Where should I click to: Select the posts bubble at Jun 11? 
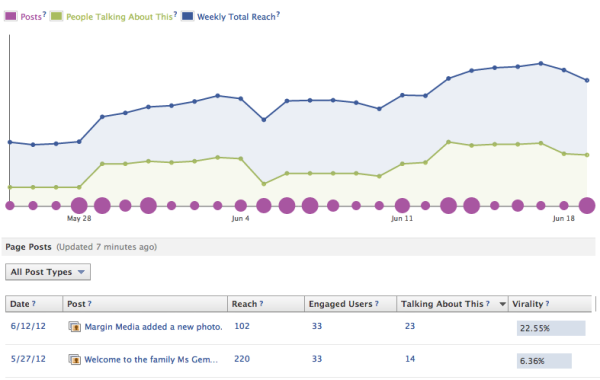[x=402, y=205]
